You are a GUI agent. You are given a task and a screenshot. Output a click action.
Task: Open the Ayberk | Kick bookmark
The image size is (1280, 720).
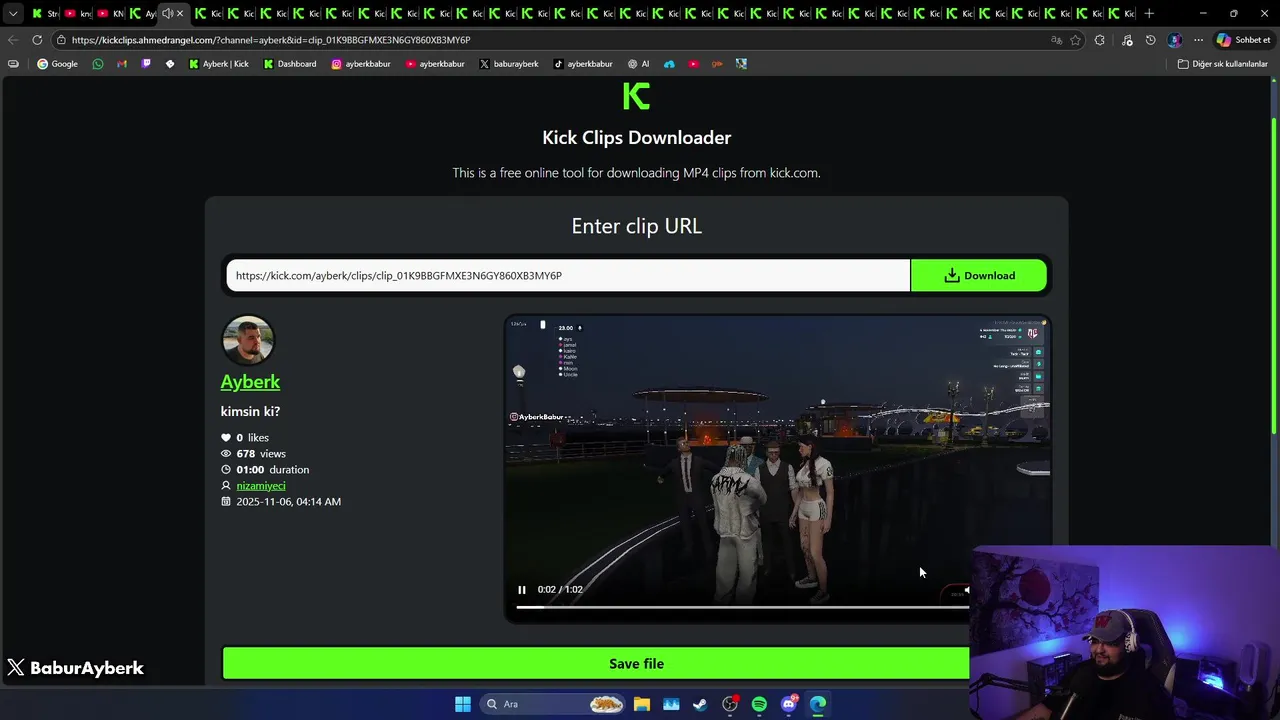[x=219, y=64]
